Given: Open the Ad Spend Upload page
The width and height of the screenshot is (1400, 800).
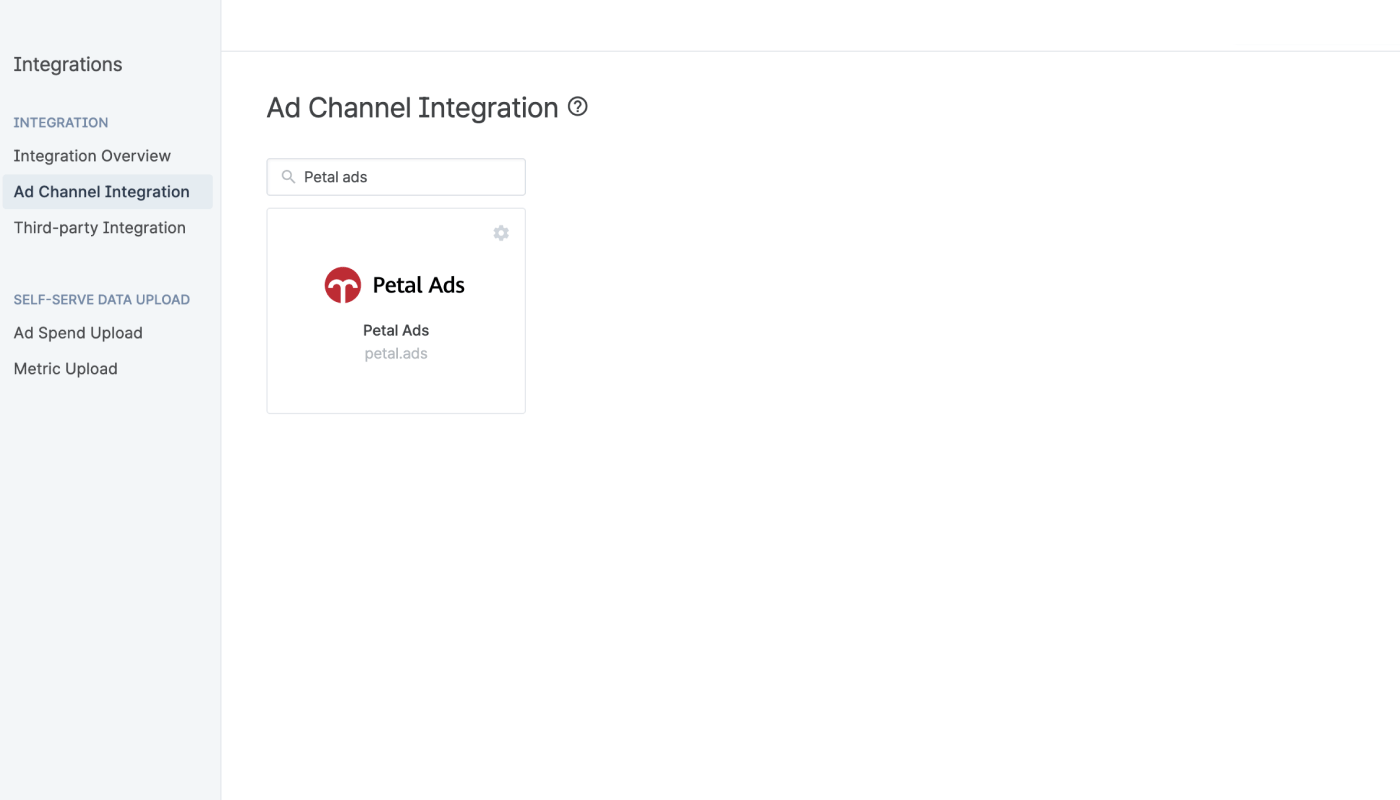Looking at the screenshot, I should coord(78,333).
